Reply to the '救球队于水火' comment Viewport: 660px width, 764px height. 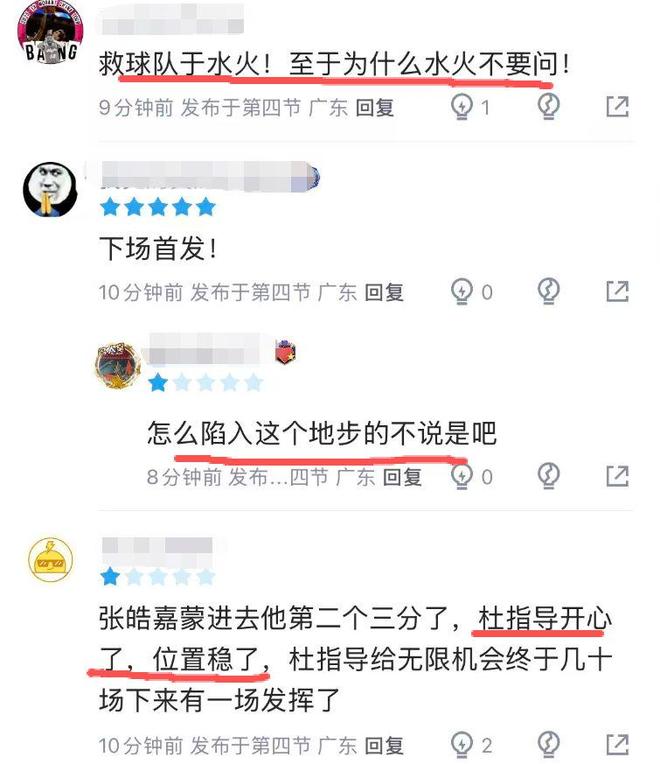[x=374, y=108]
